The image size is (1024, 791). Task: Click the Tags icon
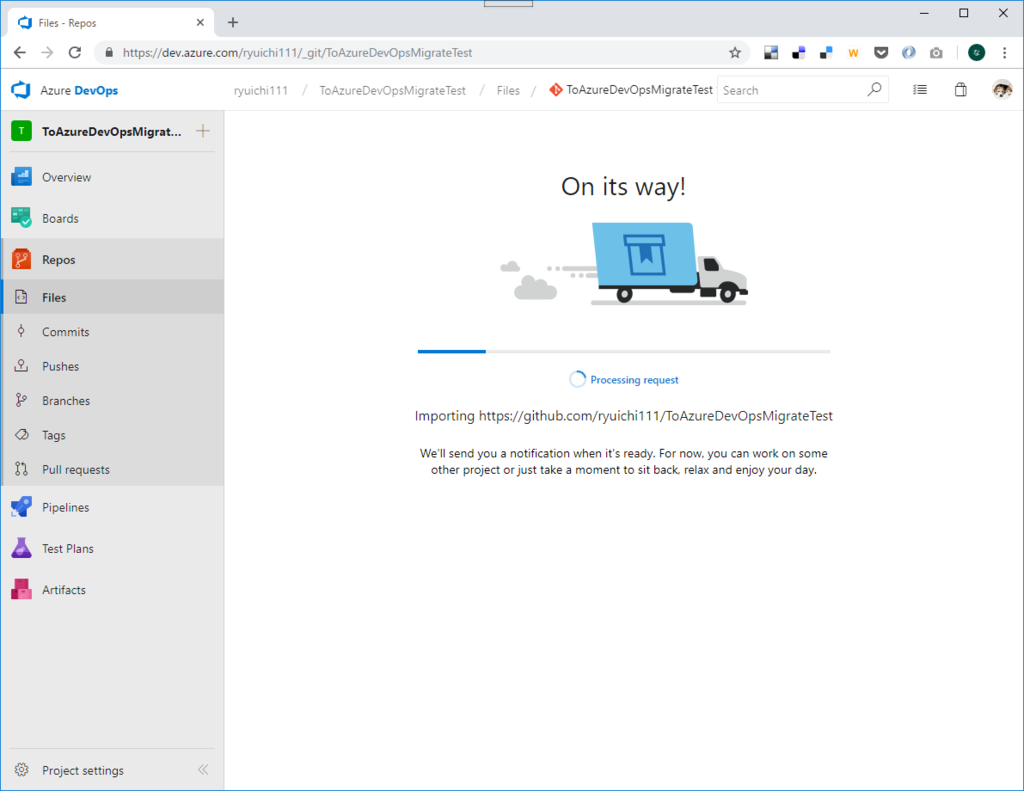coord(21,434)
